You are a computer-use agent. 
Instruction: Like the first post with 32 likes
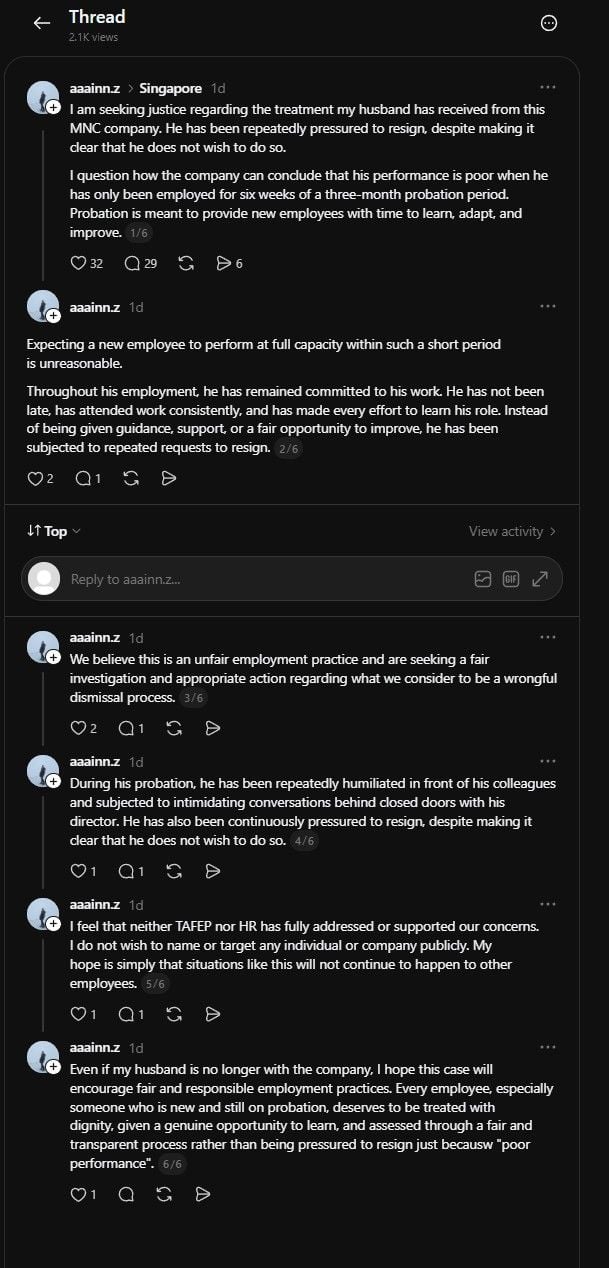point(87,263)
